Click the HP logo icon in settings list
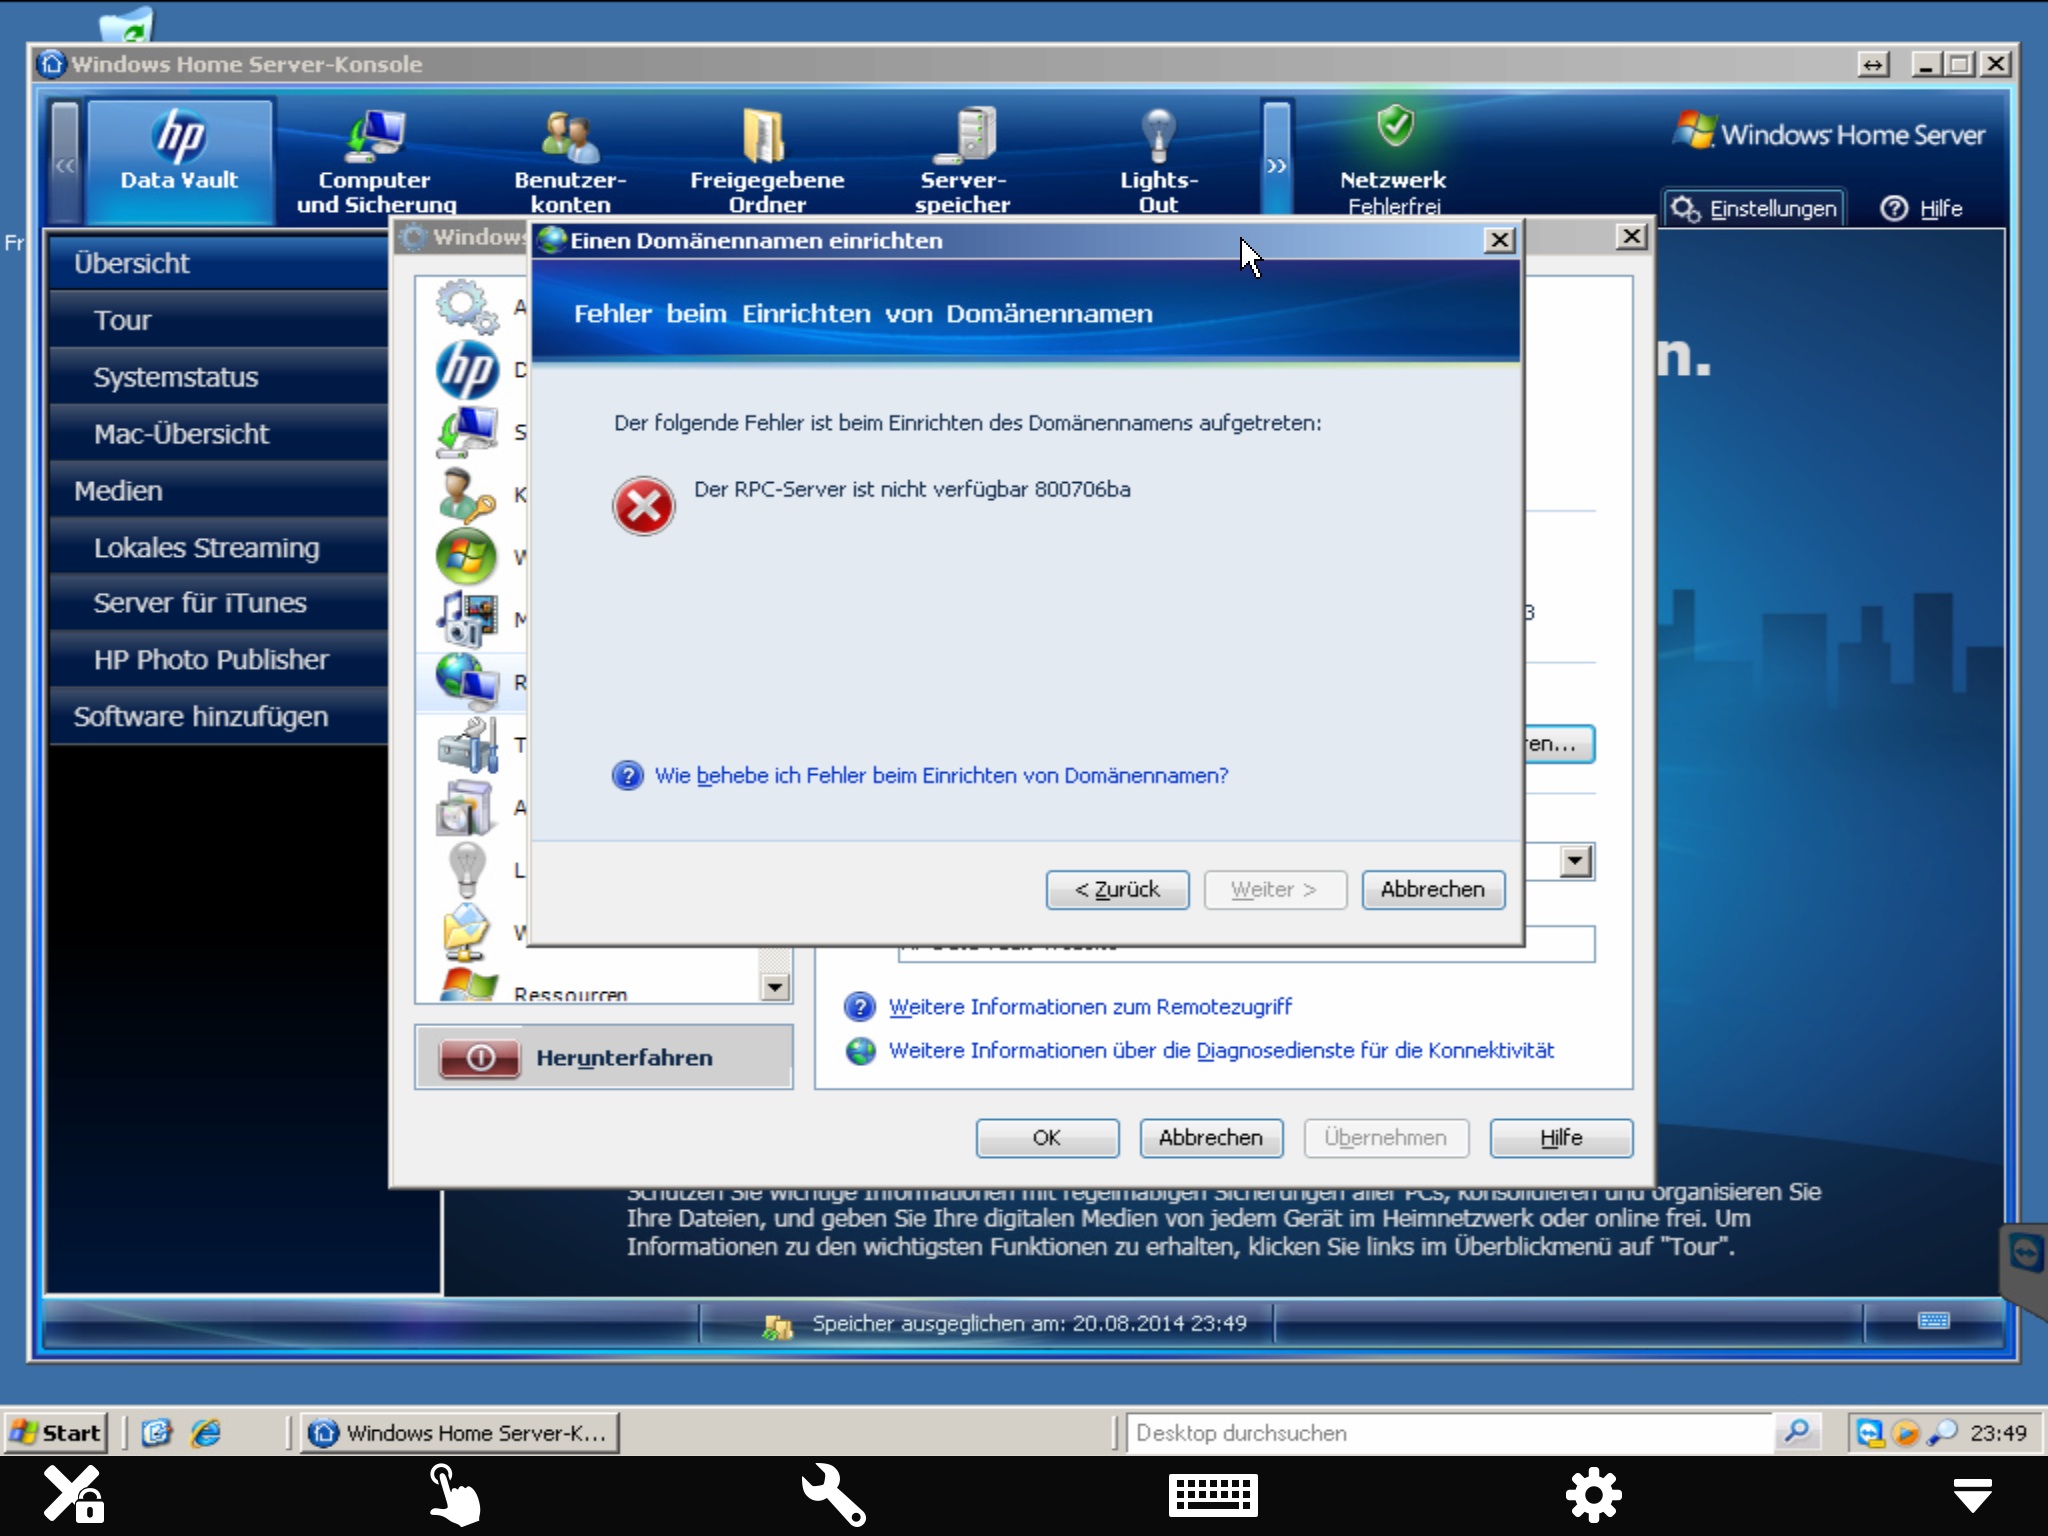This screenshot has width=2048, height=1536. point(467,370)
